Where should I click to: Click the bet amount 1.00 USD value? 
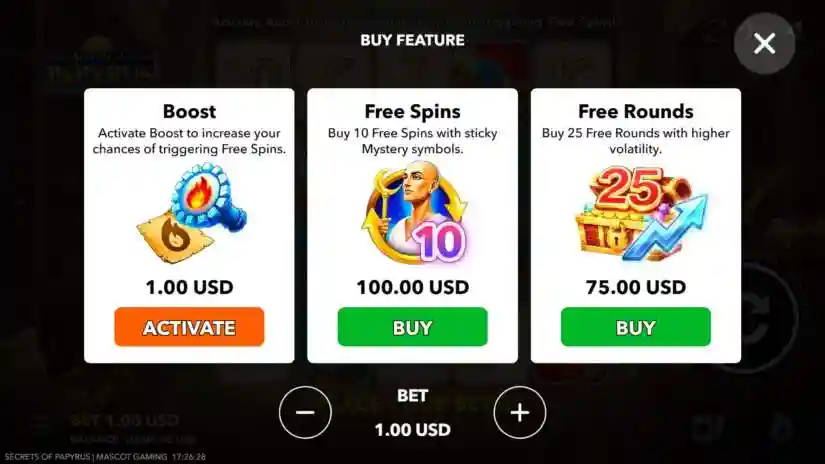pos(412,430)
